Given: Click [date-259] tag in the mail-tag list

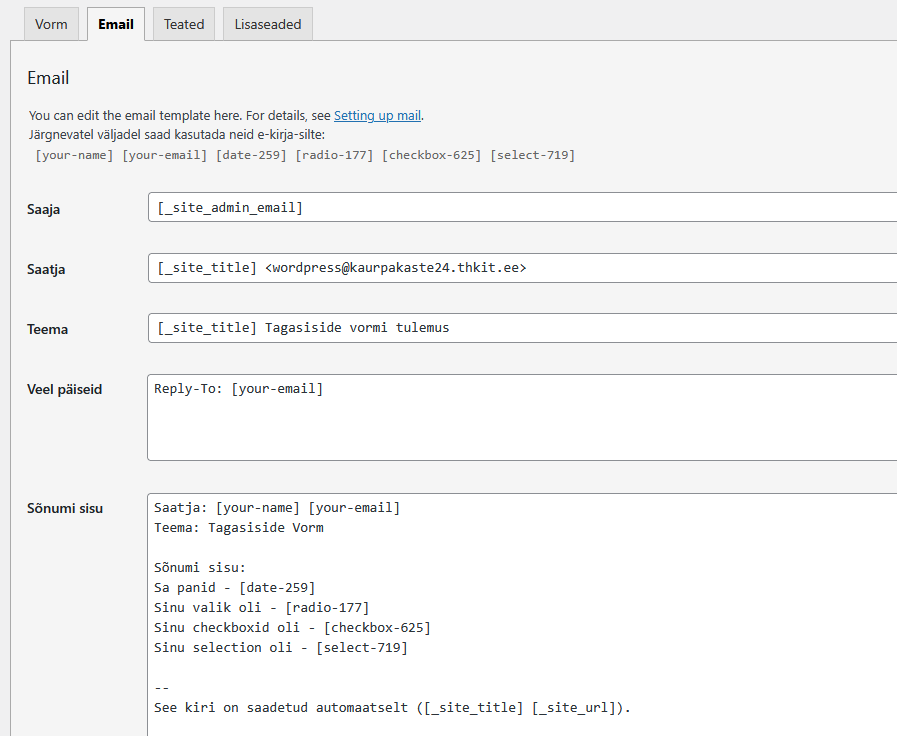Looking at the screenshot, I should click(x=250, y=155).
